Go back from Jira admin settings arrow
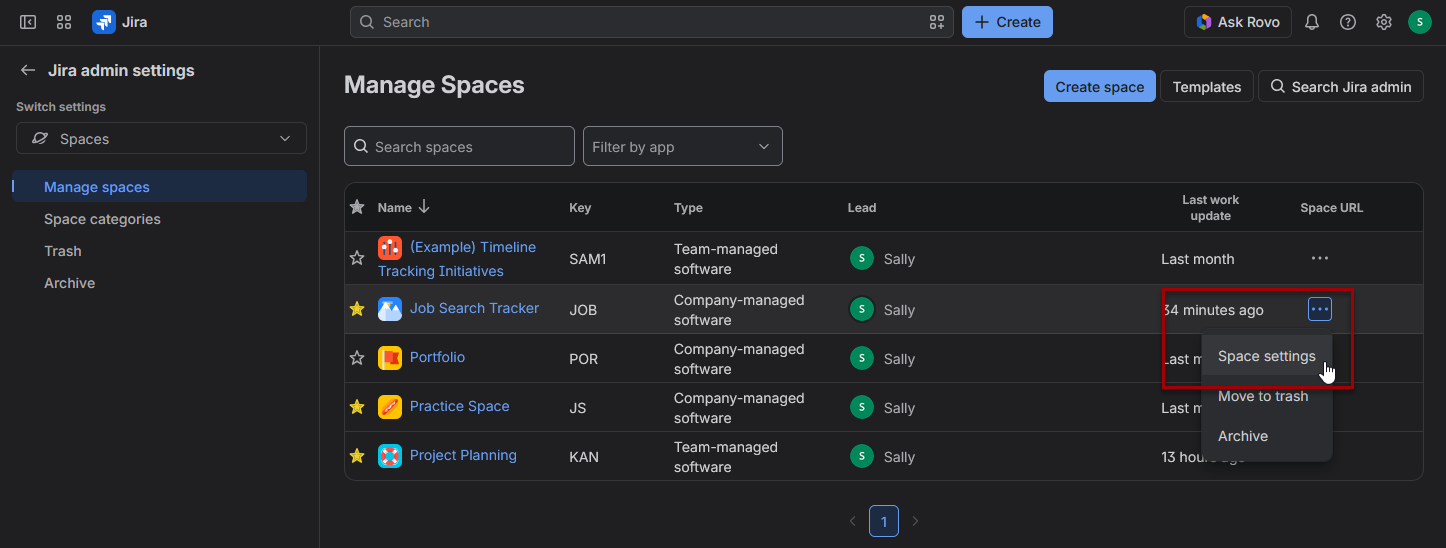This screenshot has height=548, width=1446. (x=28, y=70)
